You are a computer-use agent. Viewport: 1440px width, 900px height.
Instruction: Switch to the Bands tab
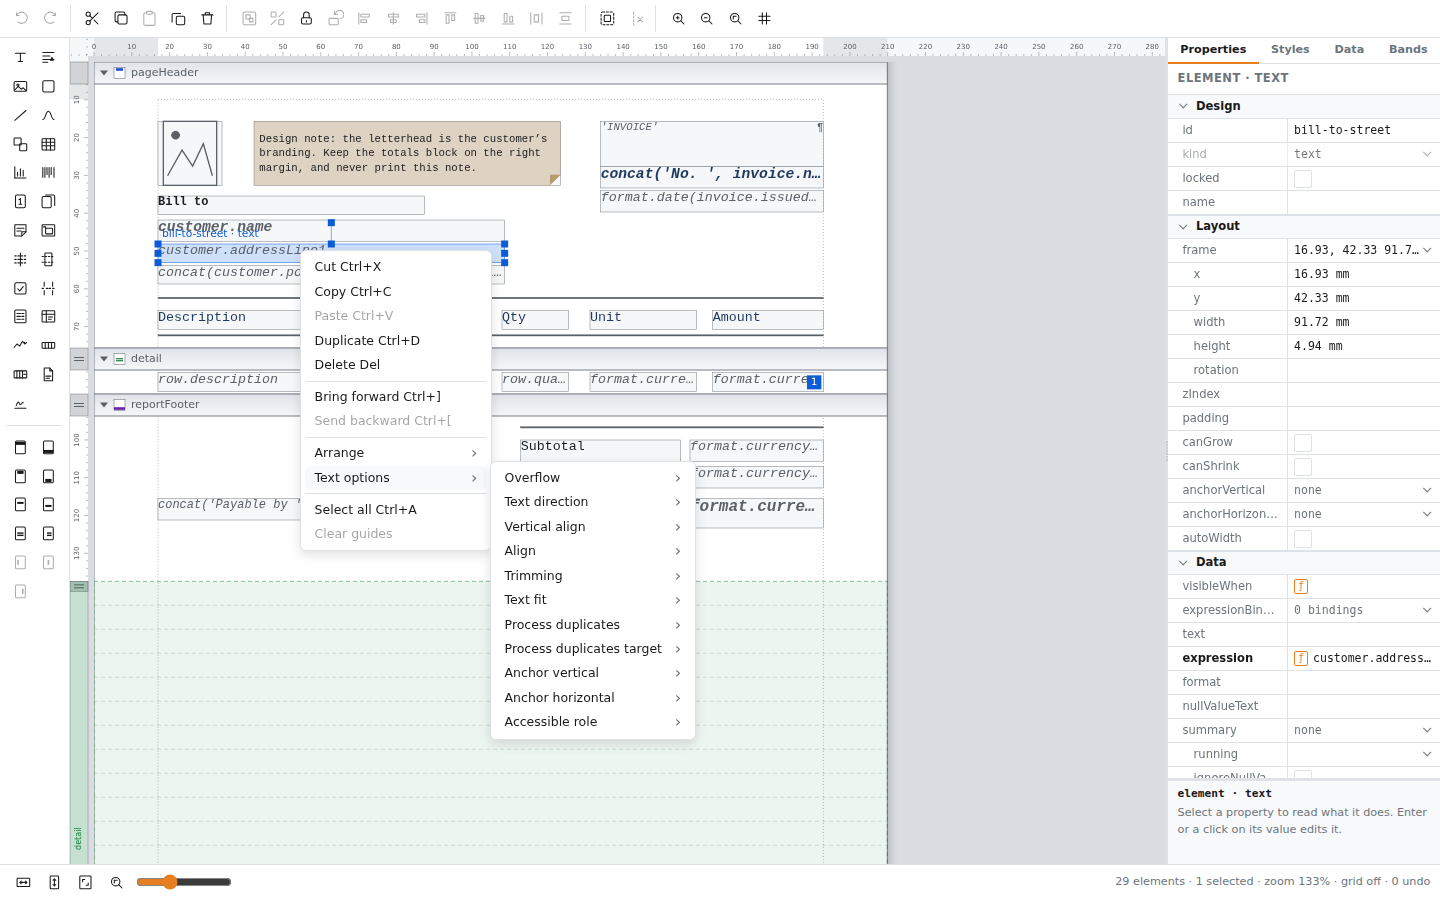[x=1408, y=49]
